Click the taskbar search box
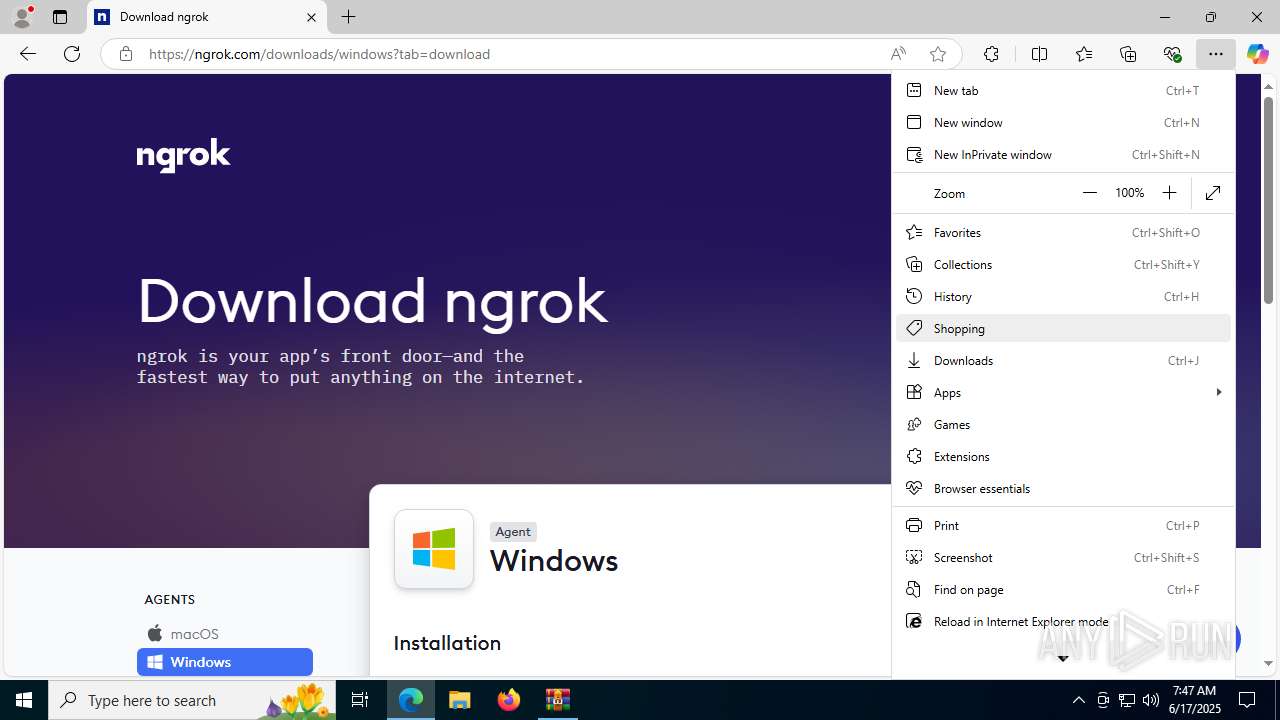1280x720 pixels. coord(192,700)
